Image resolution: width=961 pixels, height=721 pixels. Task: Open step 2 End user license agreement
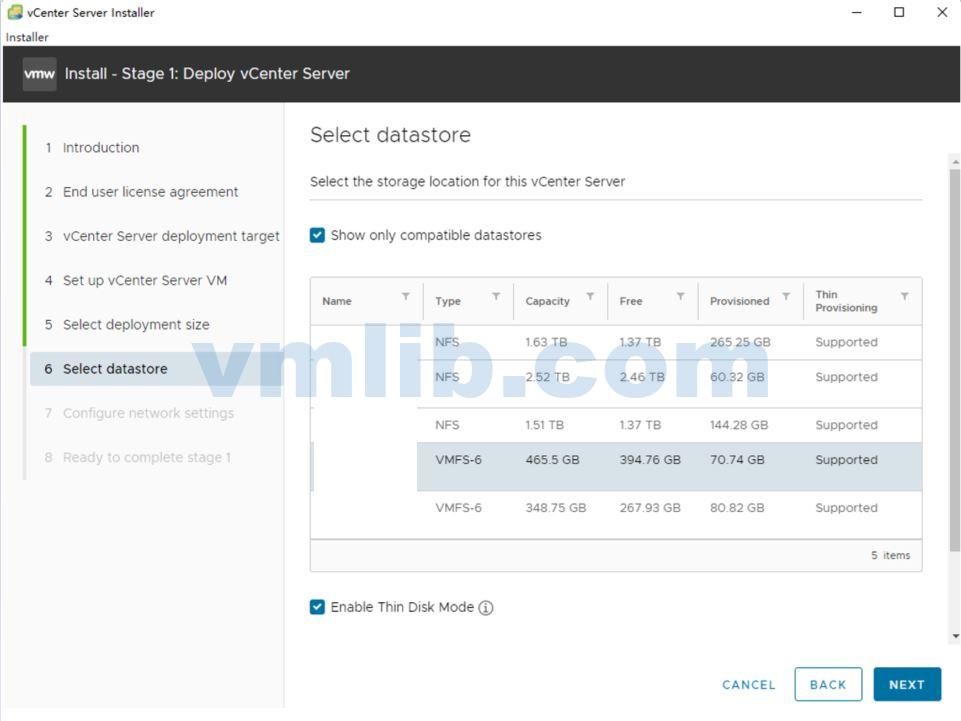pos(141,192)
